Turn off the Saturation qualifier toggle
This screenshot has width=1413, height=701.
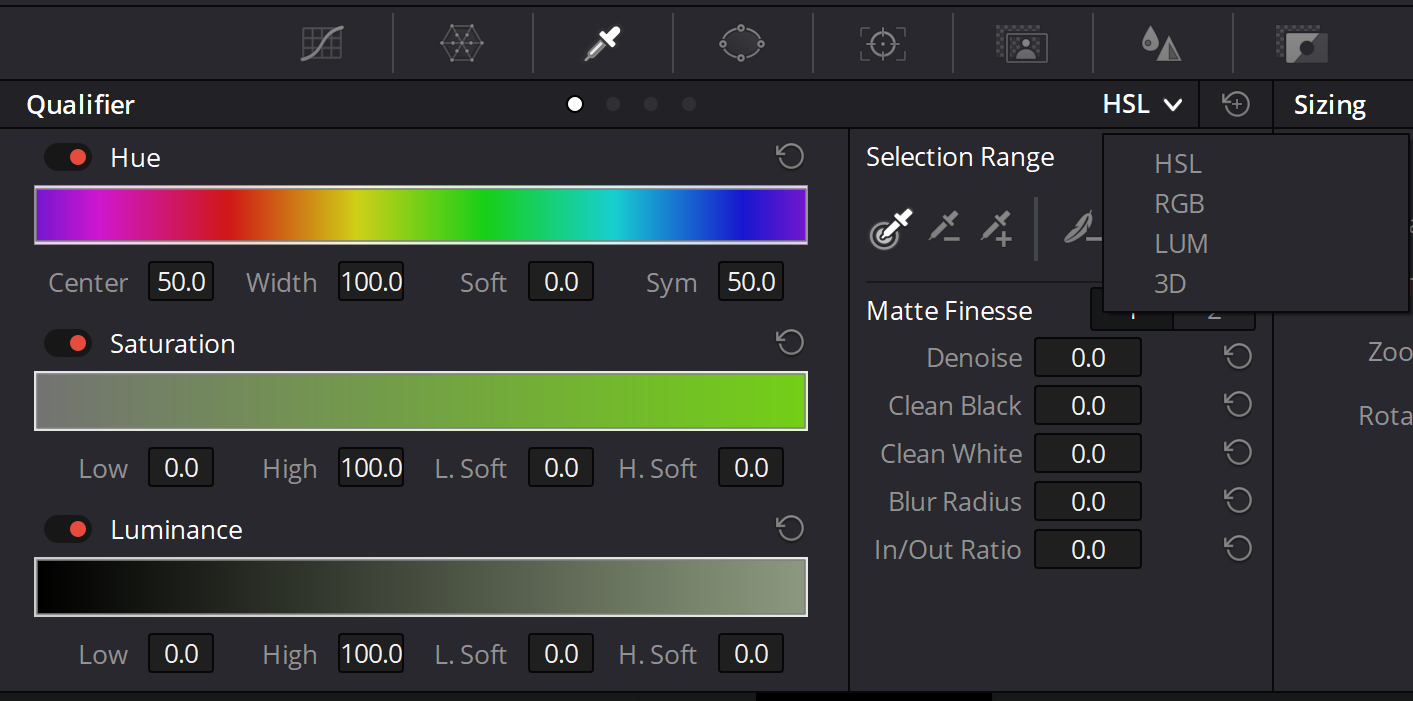coord(68,344)
